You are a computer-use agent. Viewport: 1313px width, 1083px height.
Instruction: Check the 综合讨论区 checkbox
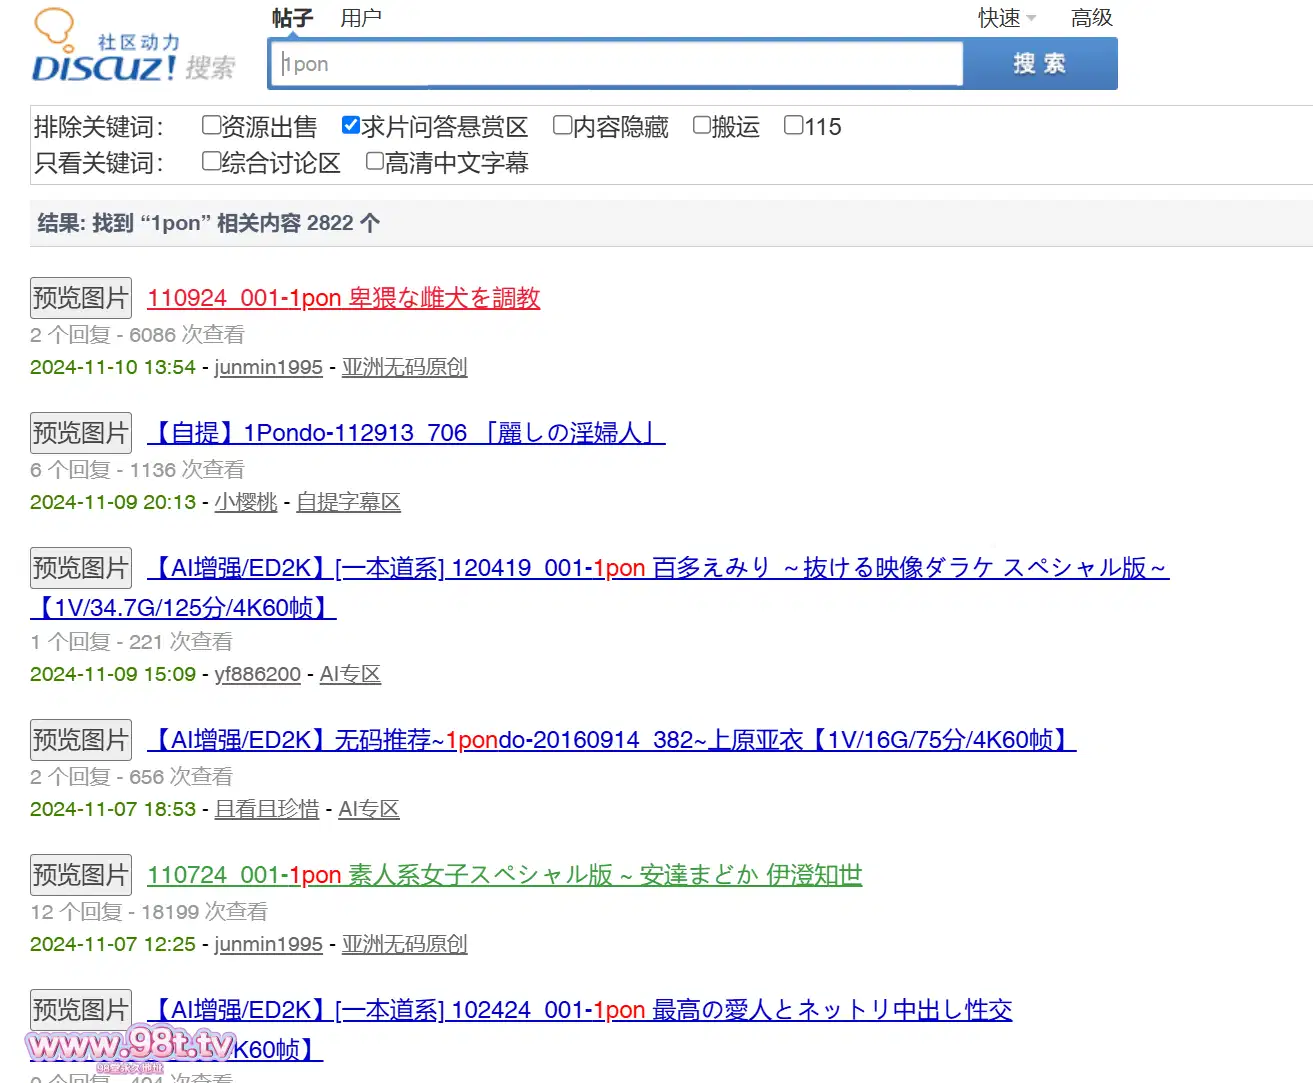211,161
